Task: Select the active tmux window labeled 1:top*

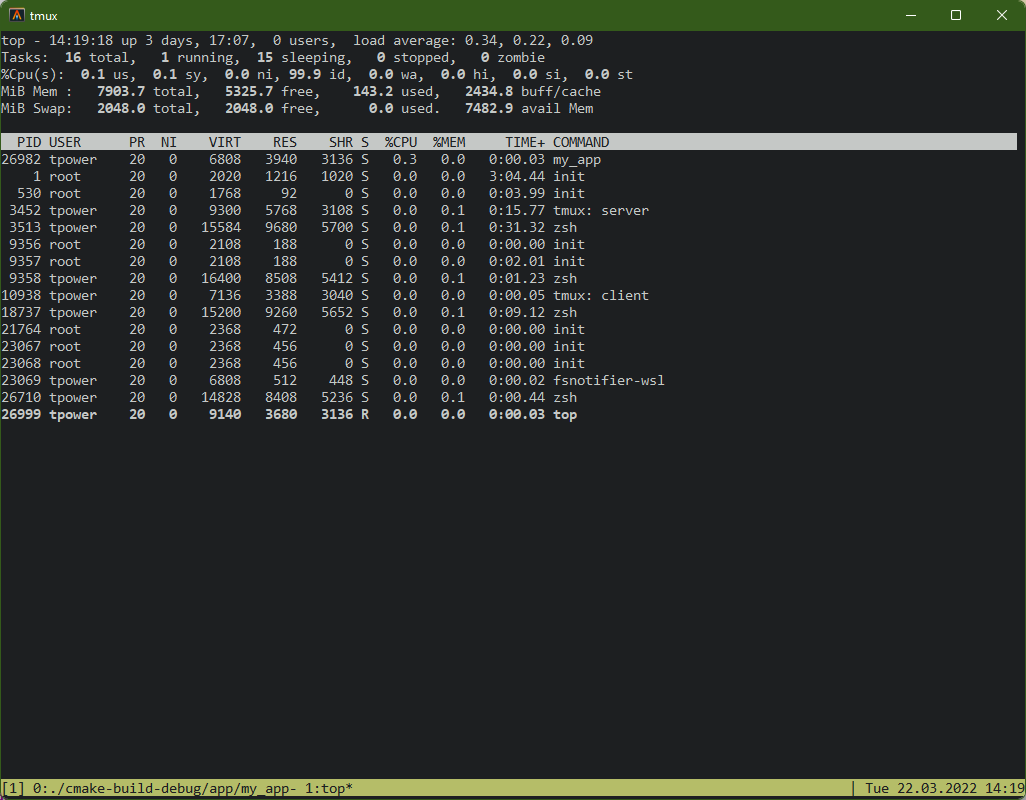Action: coord(331,787)
